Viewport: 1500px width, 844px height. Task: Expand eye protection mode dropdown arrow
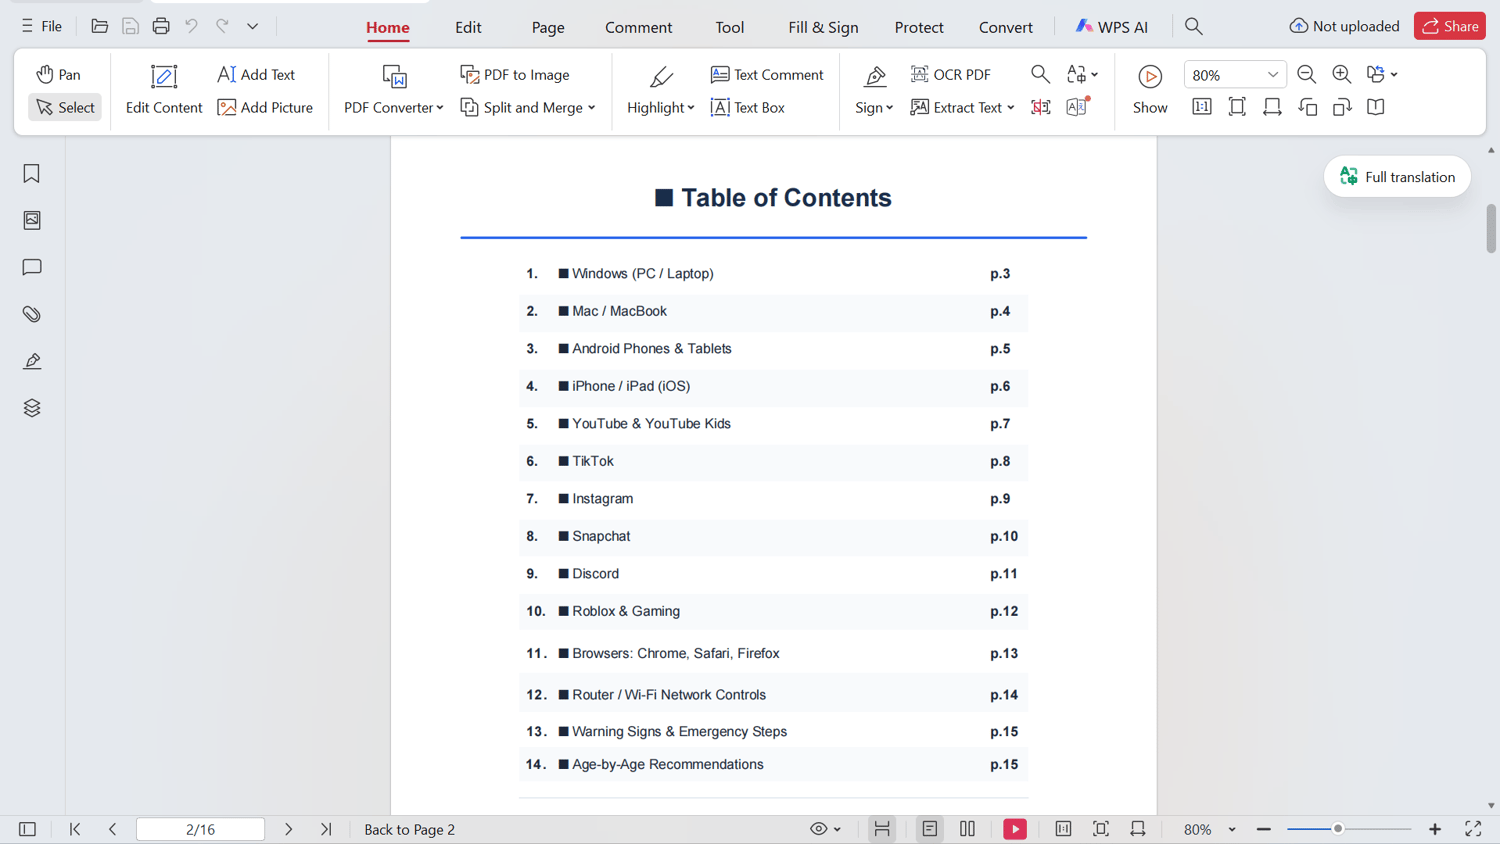837,830
